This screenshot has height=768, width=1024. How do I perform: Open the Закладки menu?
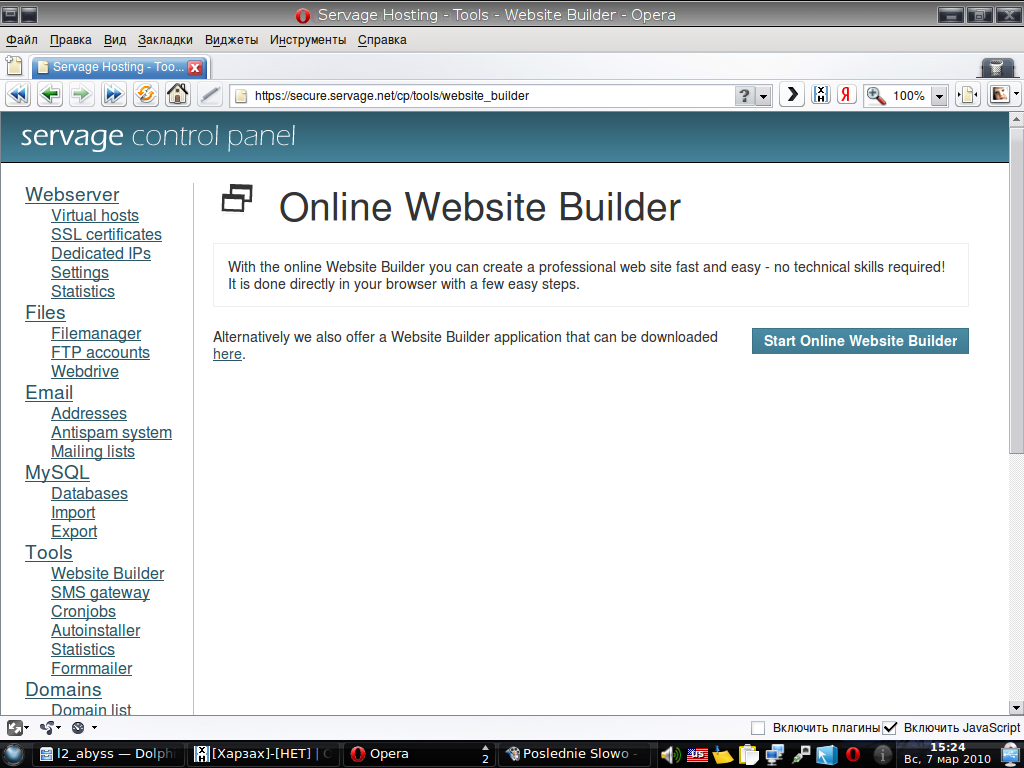point(165,40)
